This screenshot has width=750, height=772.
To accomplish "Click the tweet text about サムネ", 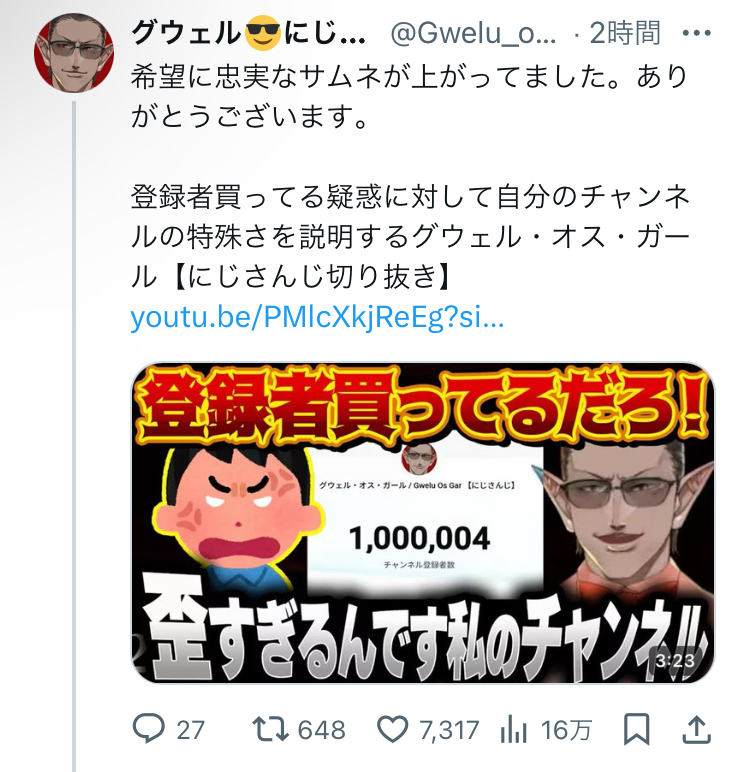I will [409, 97].
